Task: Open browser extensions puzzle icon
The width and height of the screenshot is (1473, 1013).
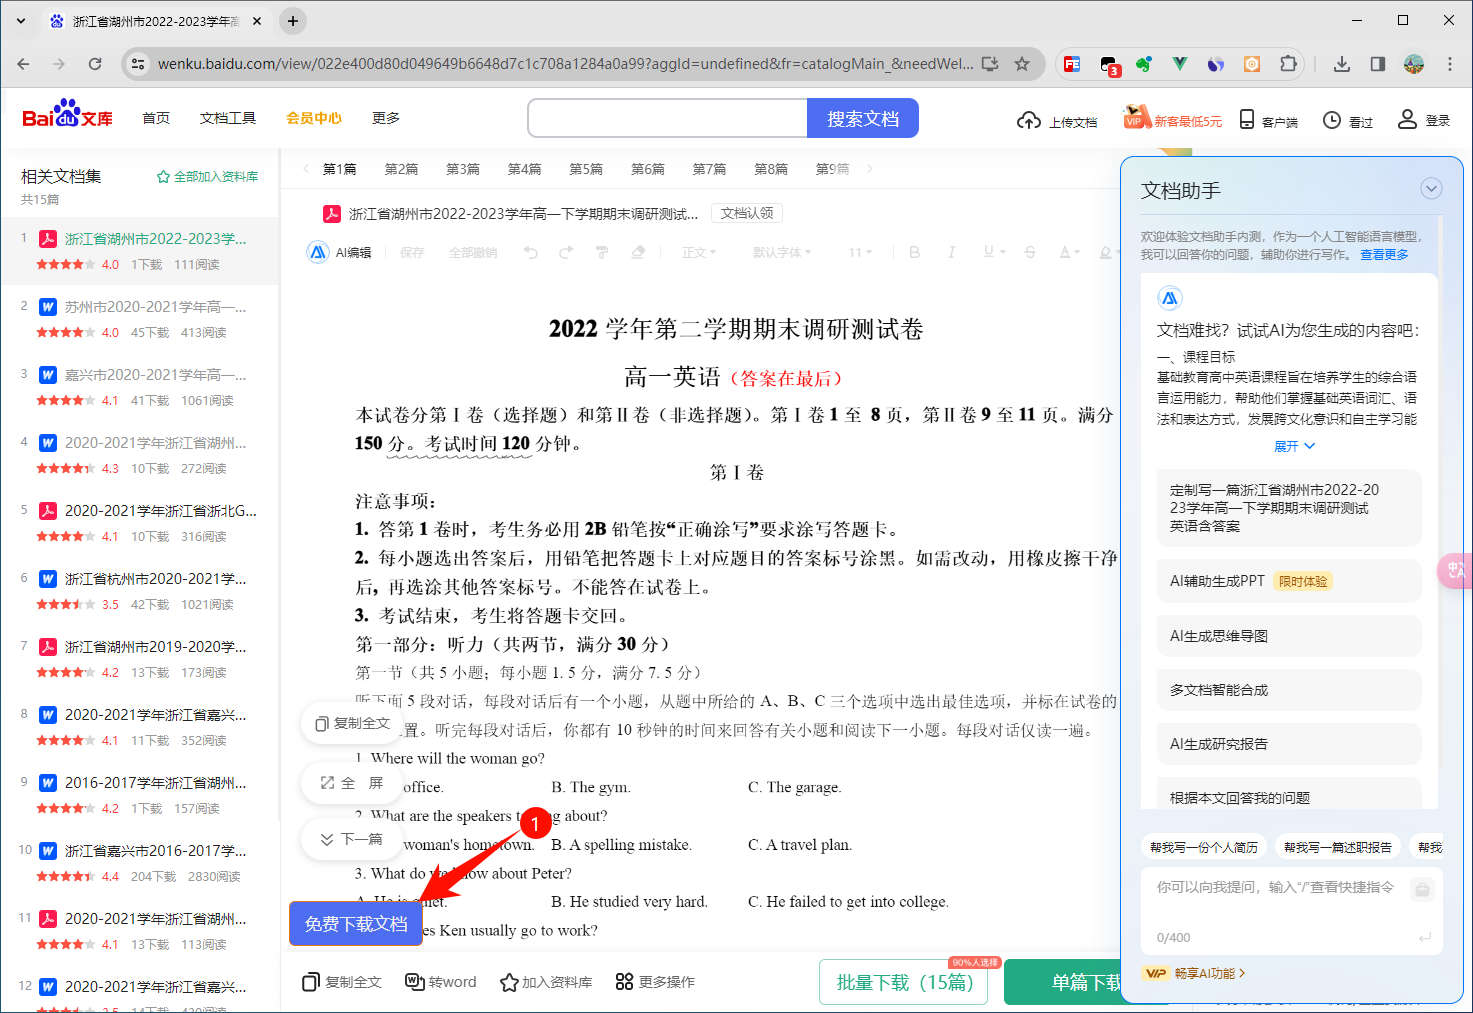Action: coord(1288,64)
